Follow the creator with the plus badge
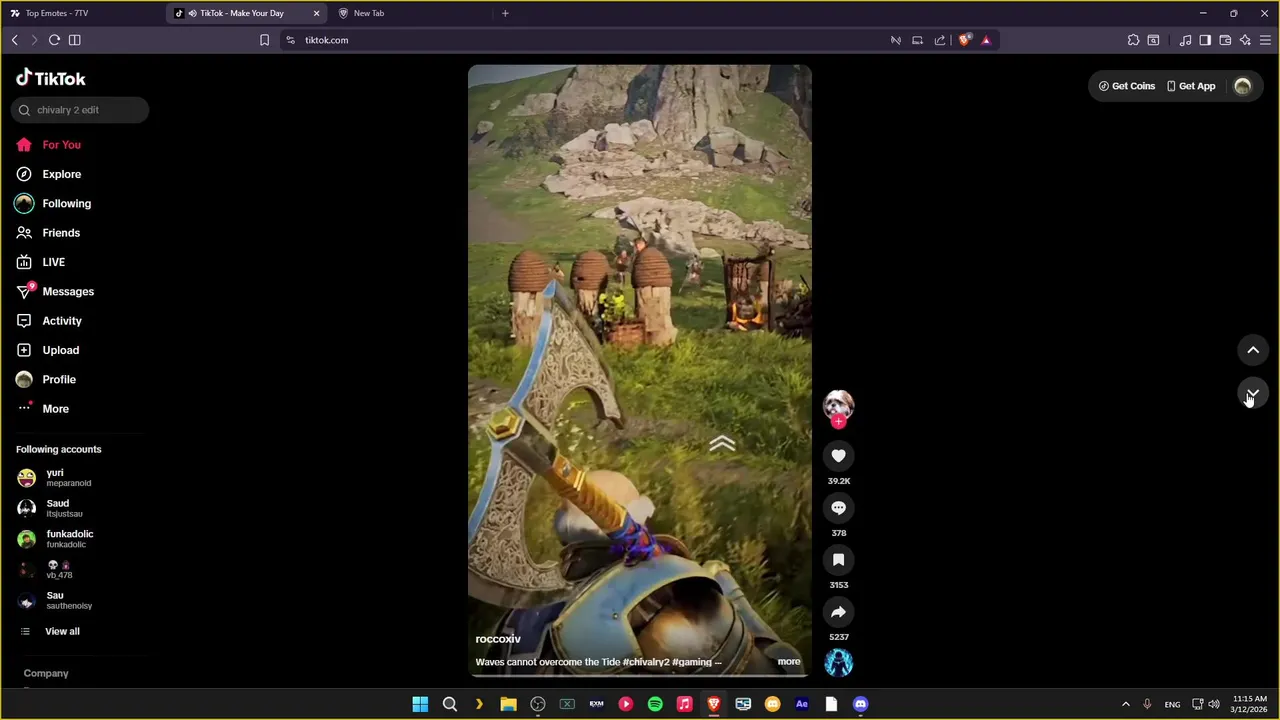 838,422
